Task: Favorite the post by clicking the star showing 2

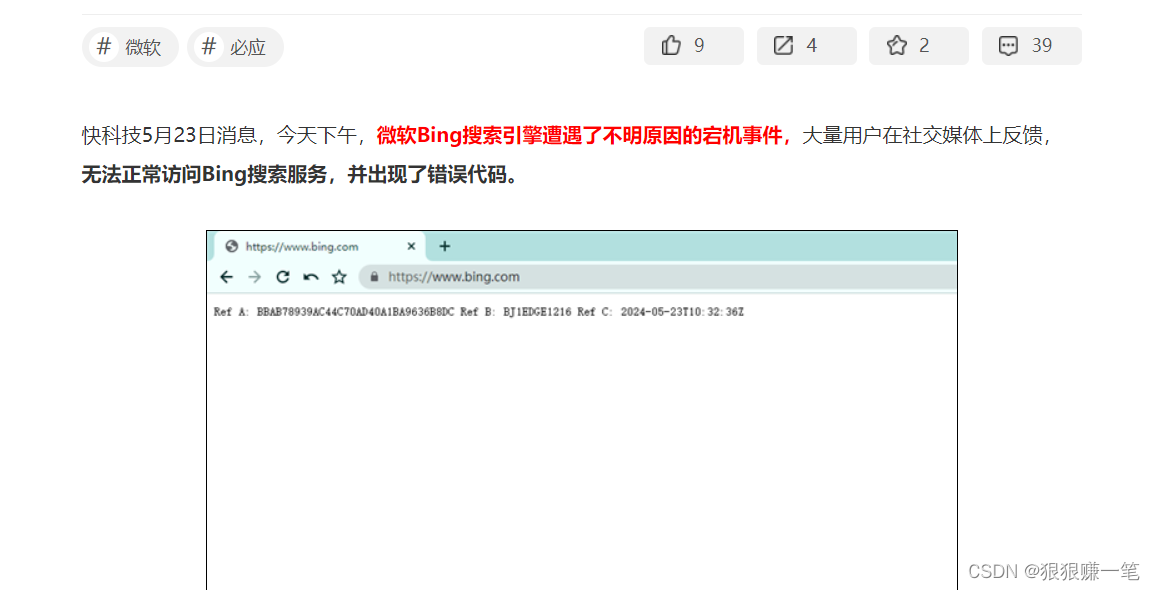Action: click(895, 45)
